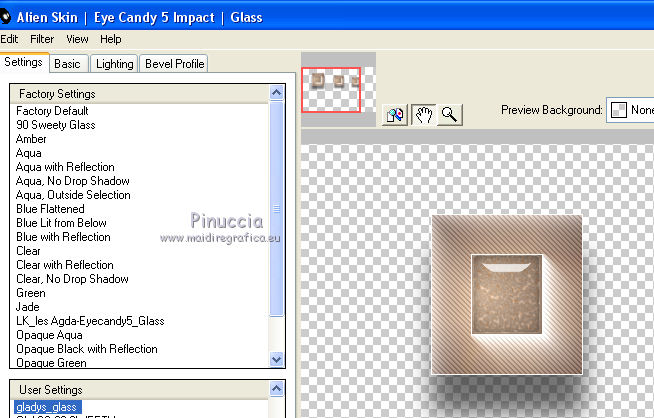Click User Settings scroll up arrow

[x=276, y=389]
